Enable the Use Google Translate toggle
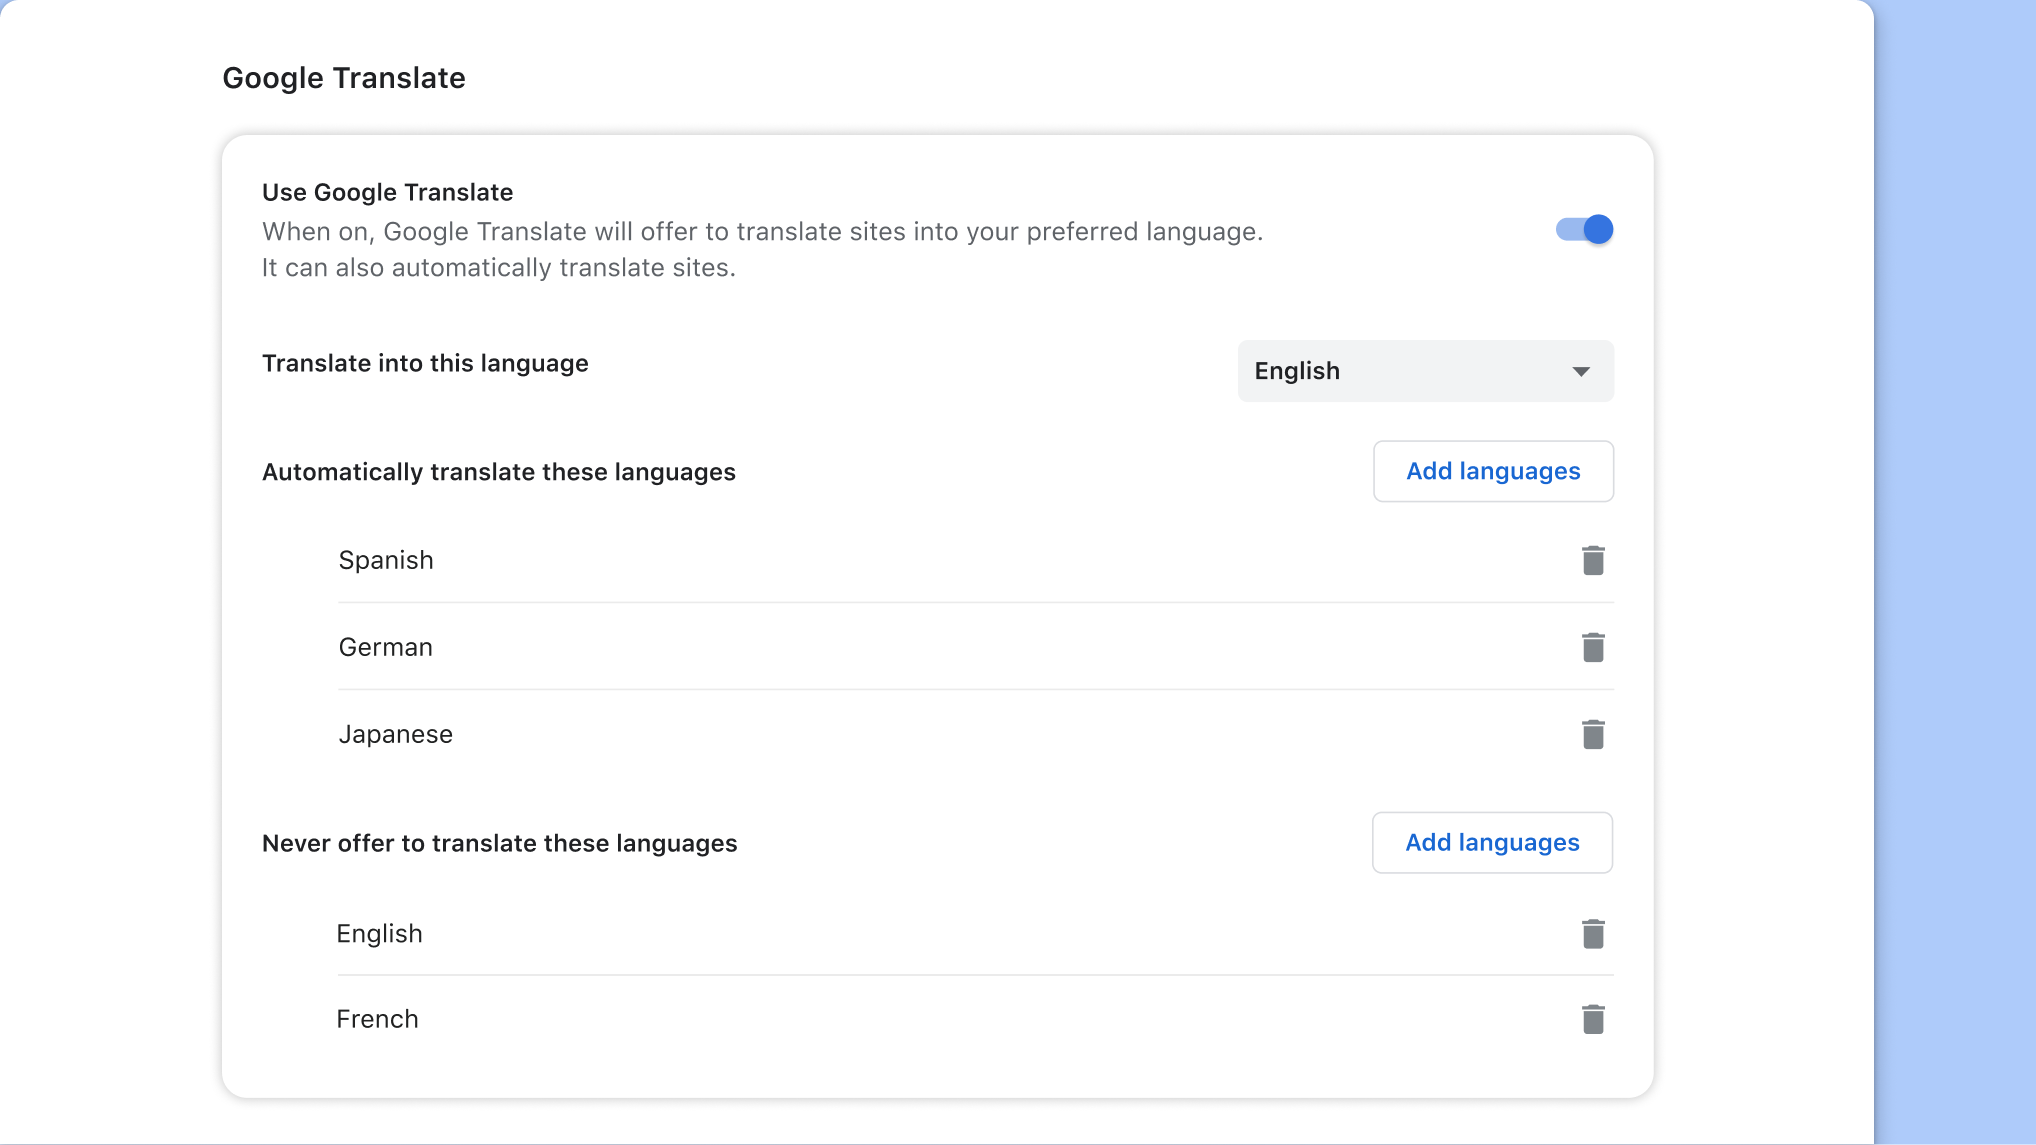2036x1145 pixels. (1584, 229)
